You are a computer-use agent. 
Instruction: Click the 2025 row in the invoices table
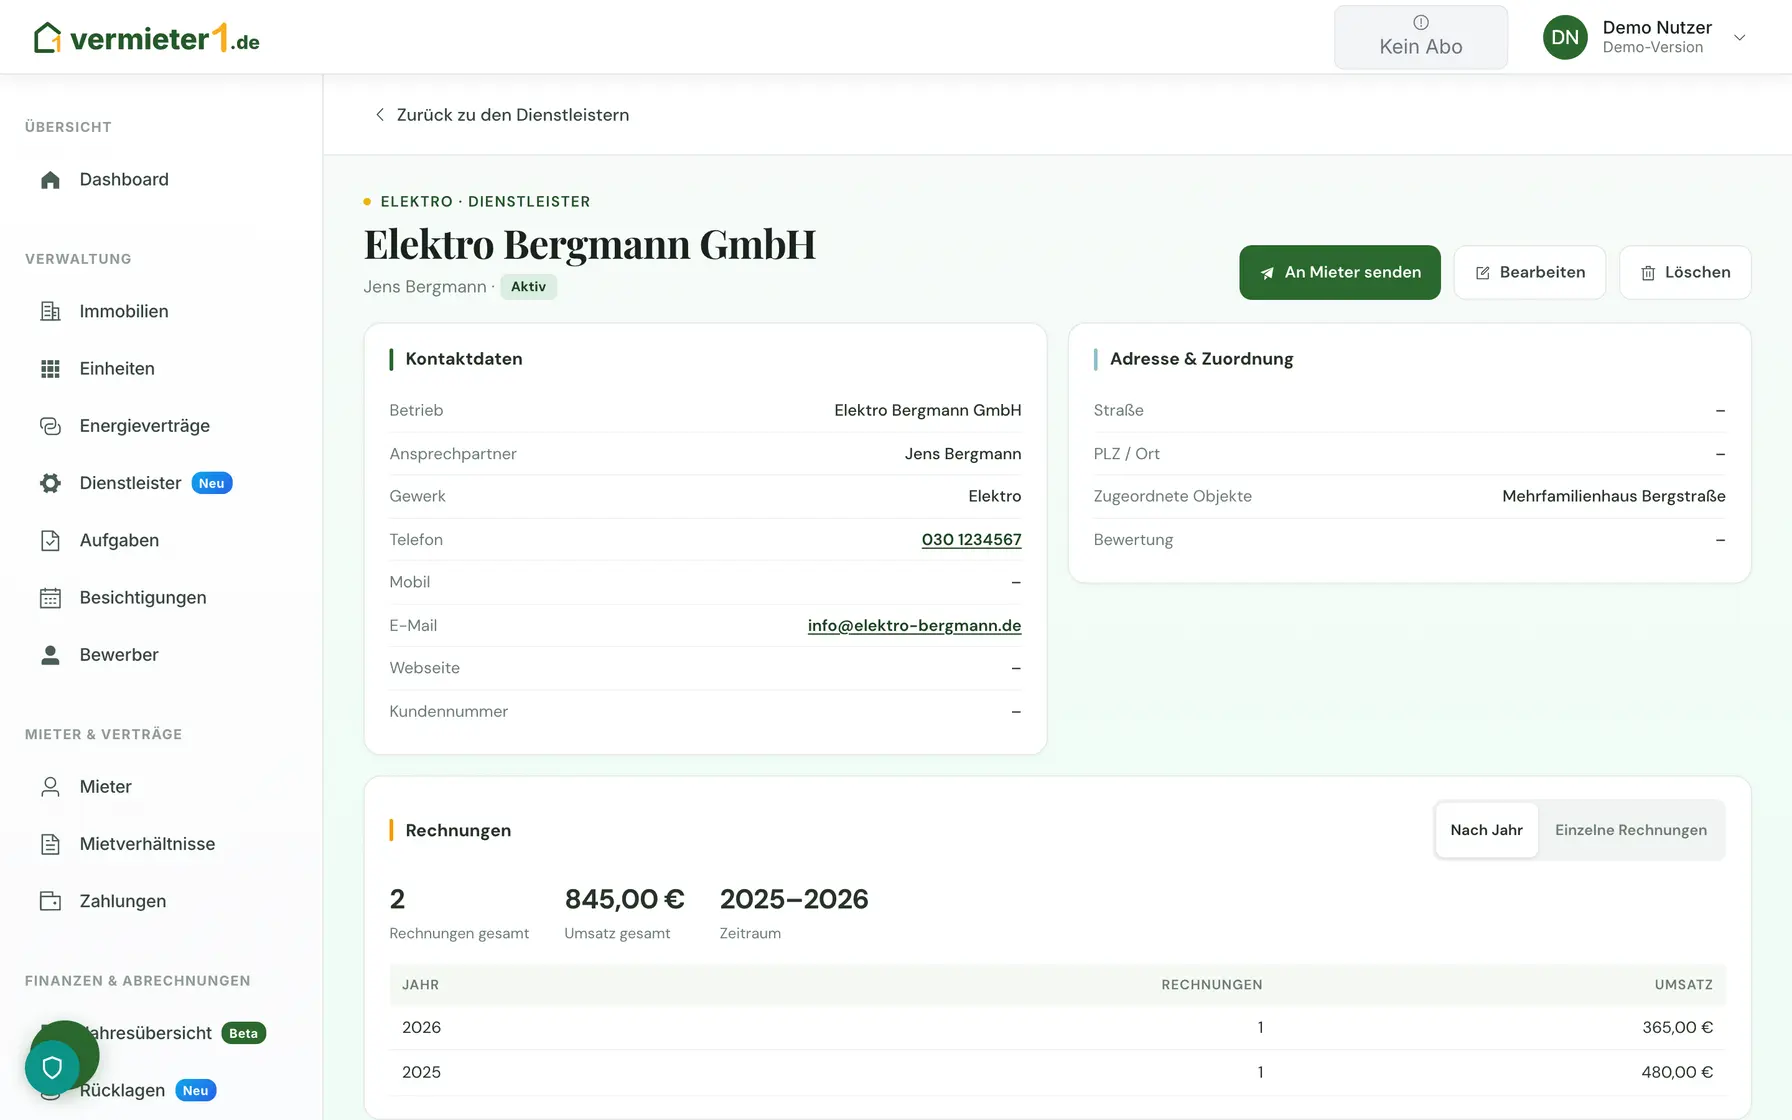1057,1072
